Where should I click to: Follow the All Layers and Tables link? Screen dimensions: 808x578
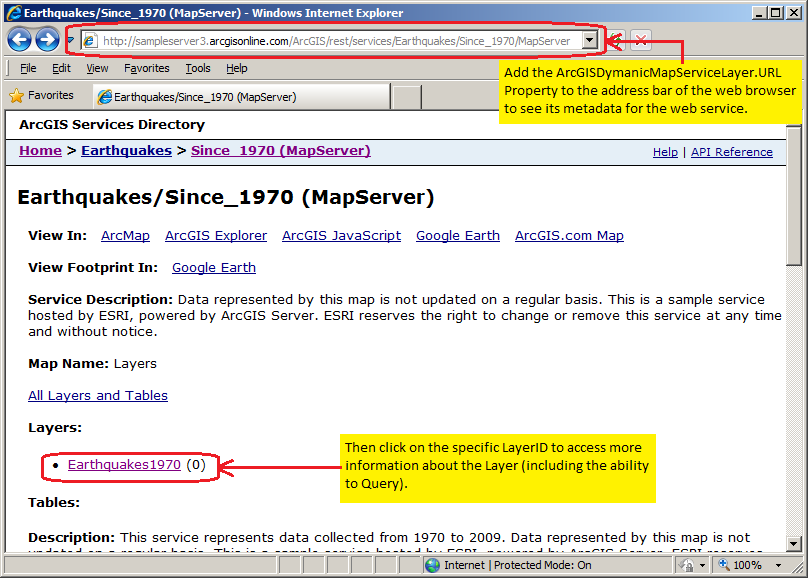pyautogui.click(x=97, y=395)
